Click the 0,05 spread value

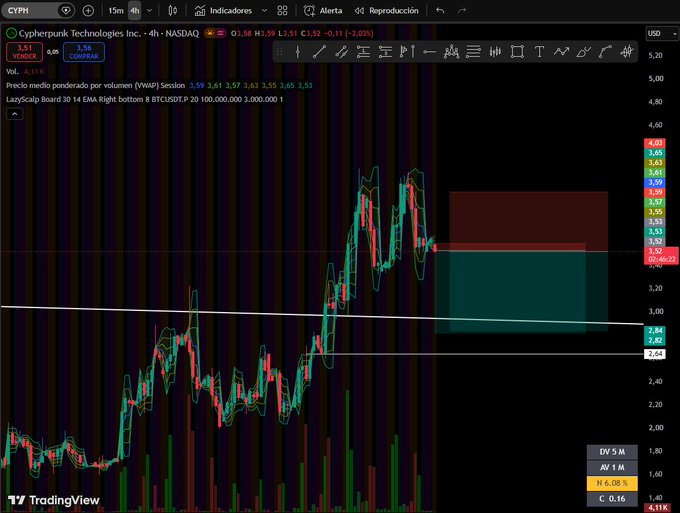[x=53, y=52]
